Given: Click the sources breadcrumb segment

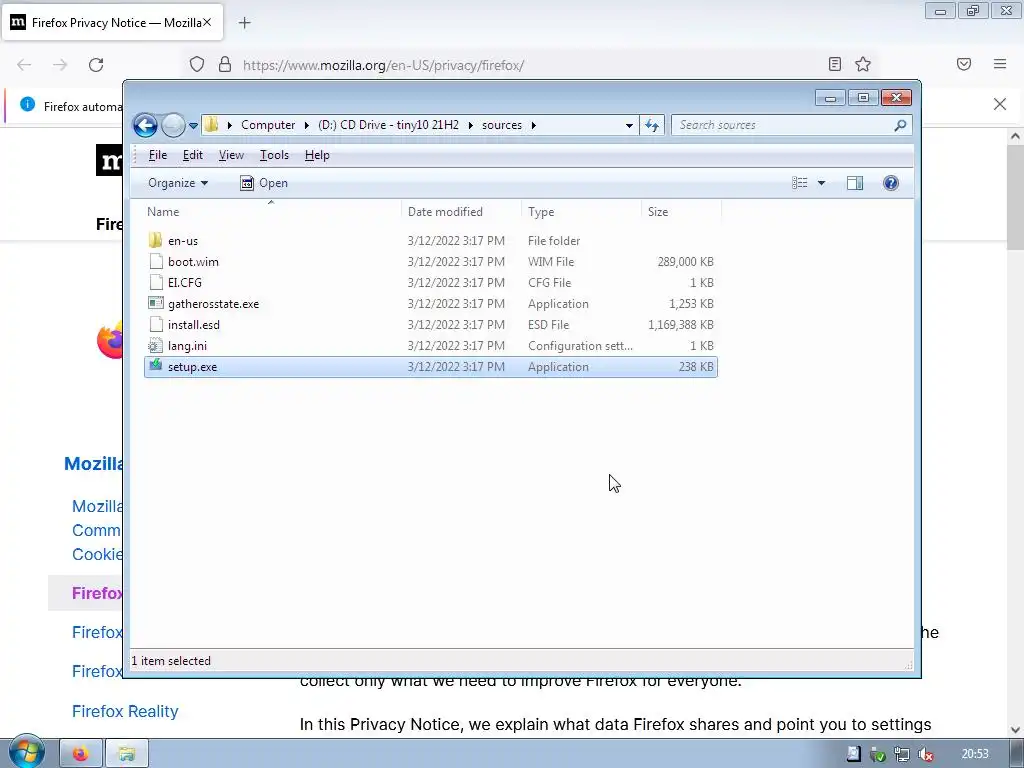Looking at the screenshot, I should tap(502, 125).
